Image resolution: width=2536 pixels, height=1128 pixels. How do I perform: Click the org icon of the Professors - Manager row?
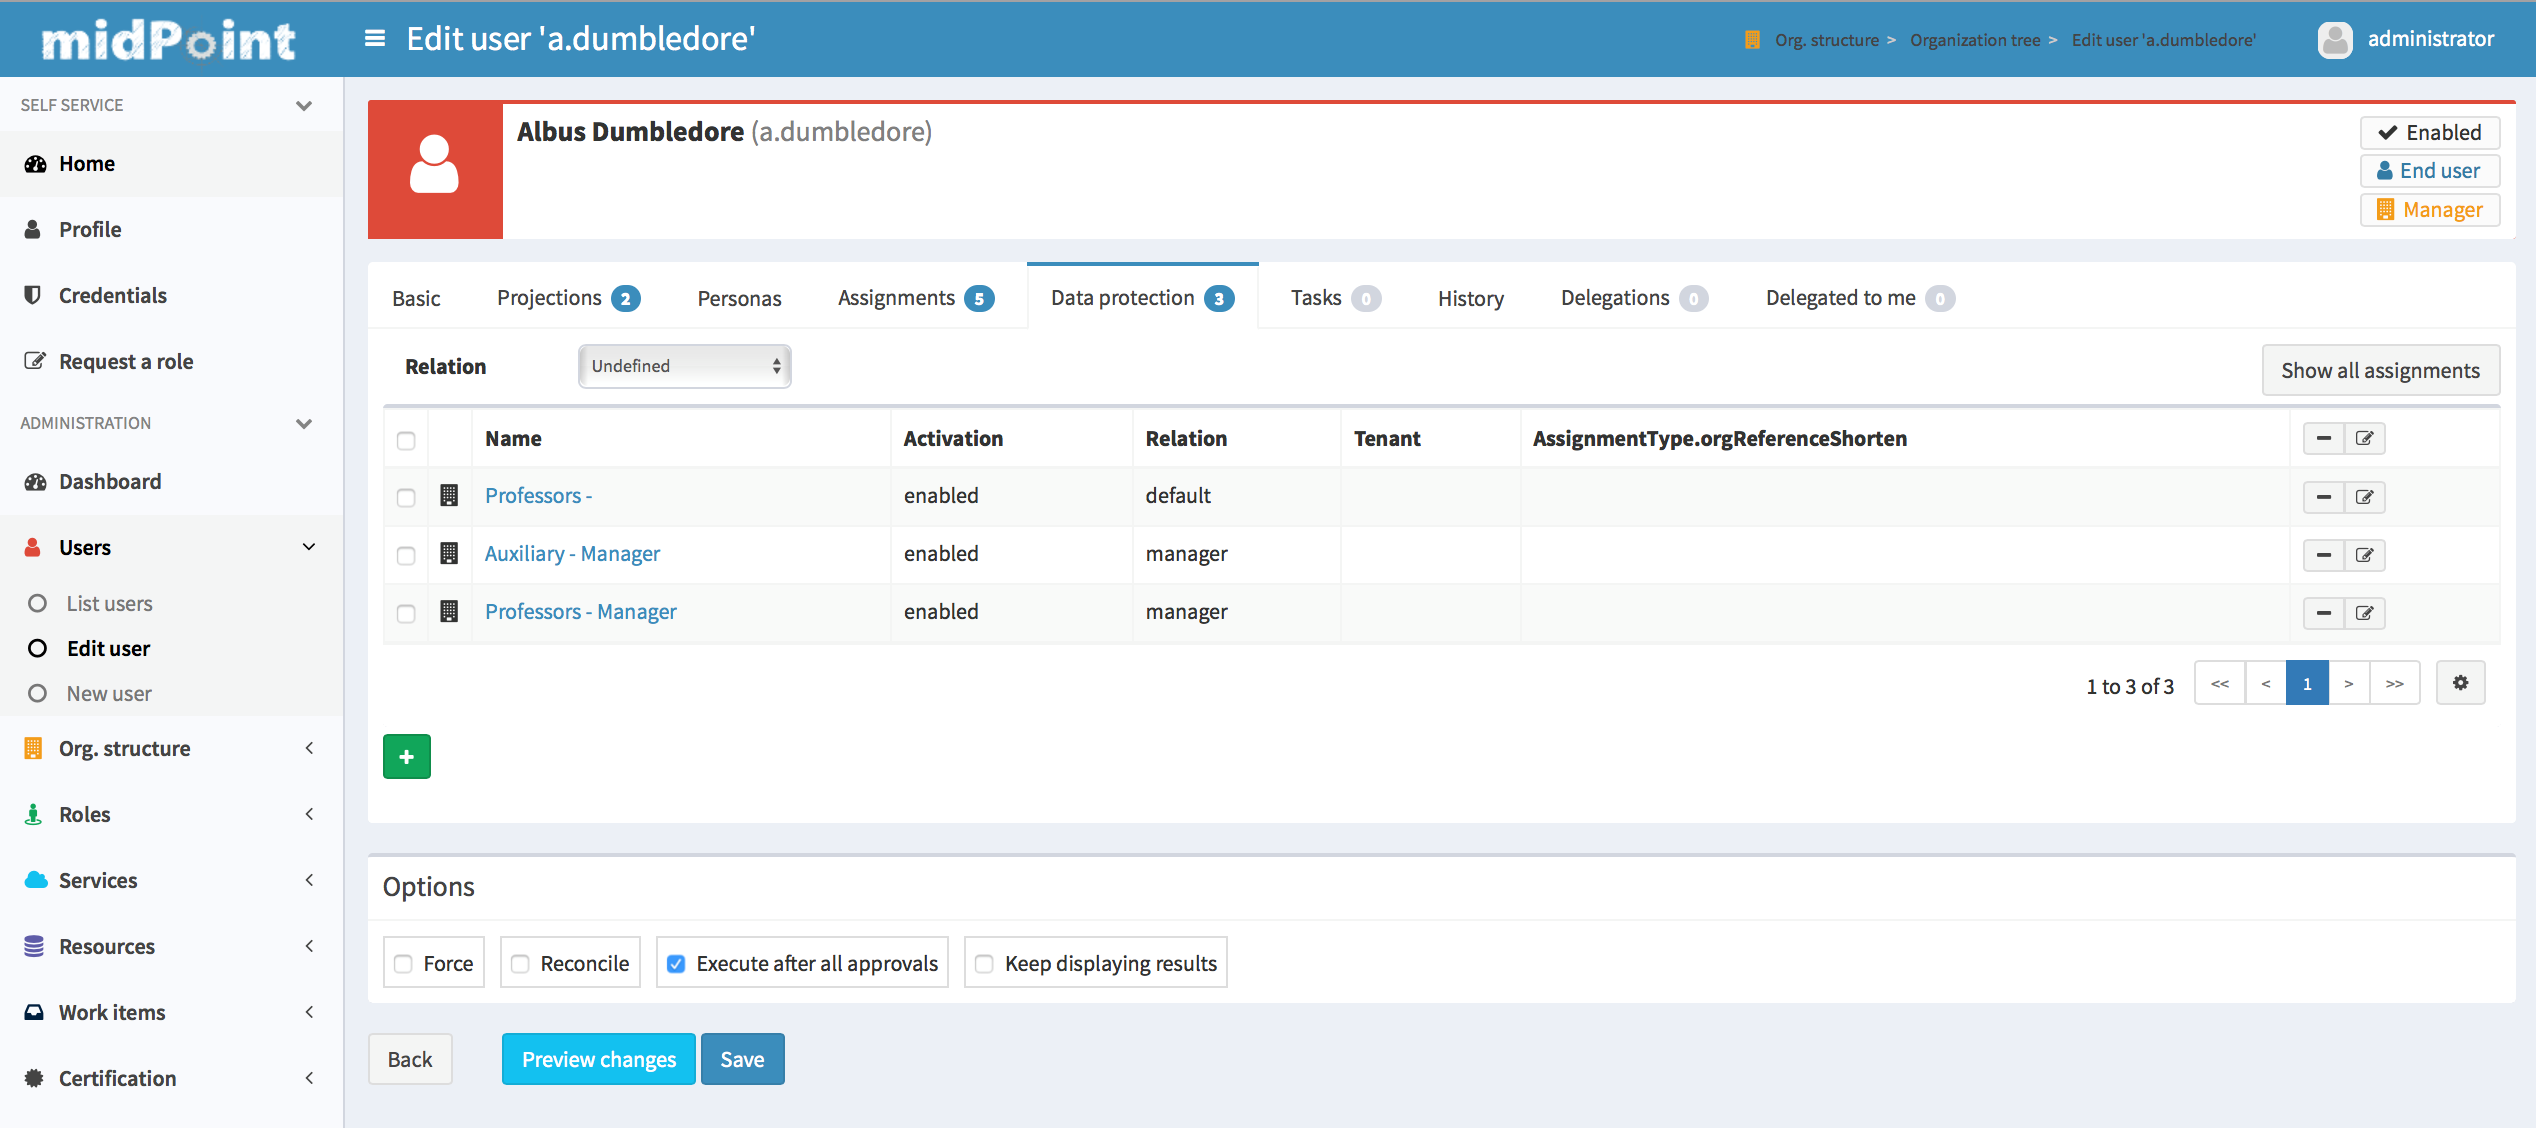coord(449,612)
